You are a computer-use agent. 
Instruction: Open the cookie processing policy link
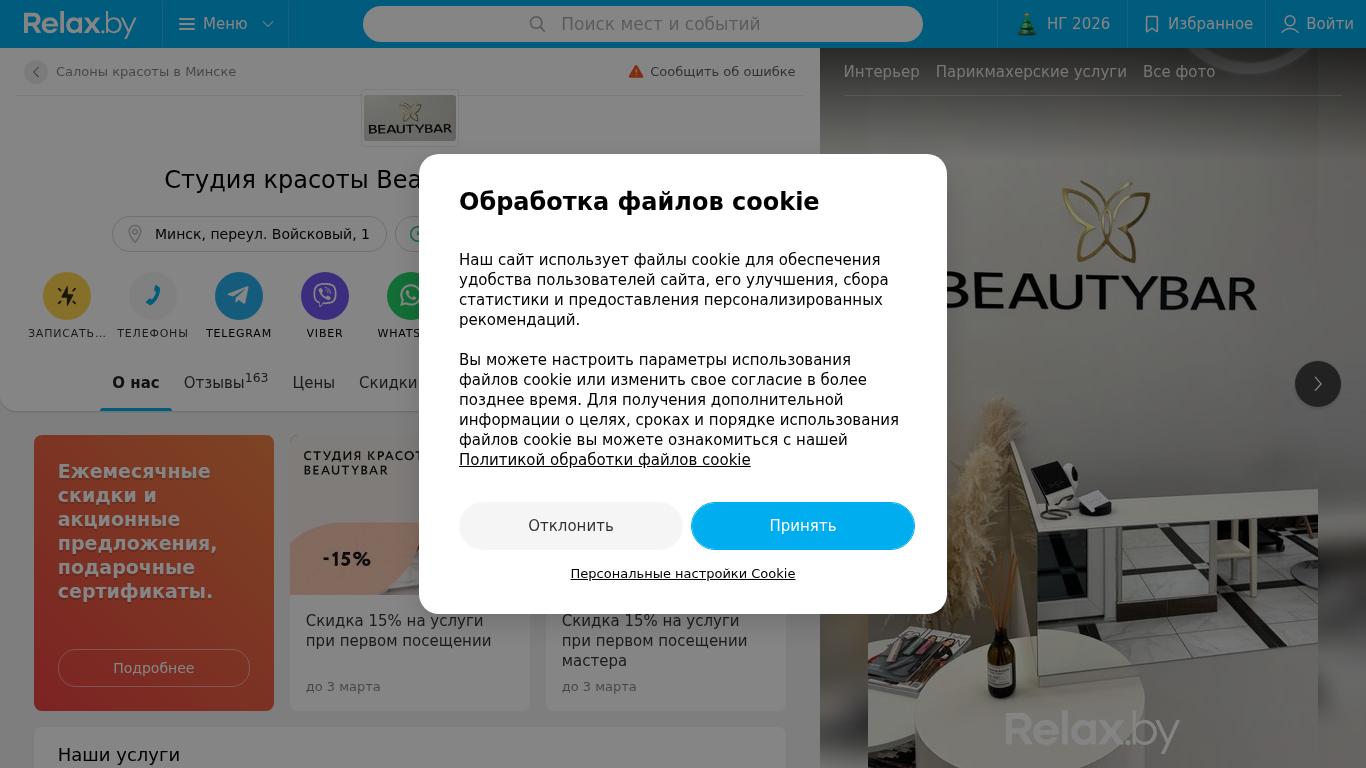604,460
